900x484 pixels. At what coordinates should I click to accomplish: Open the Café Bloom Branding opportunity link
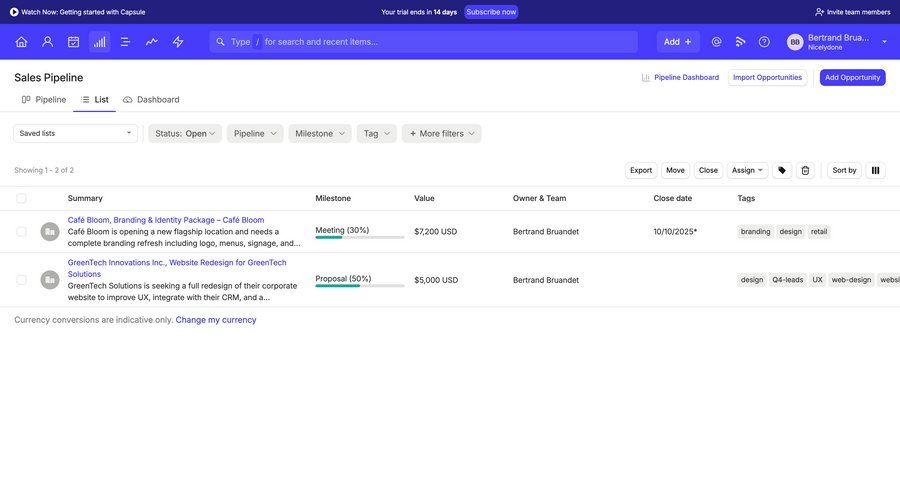tap(166, 220)
